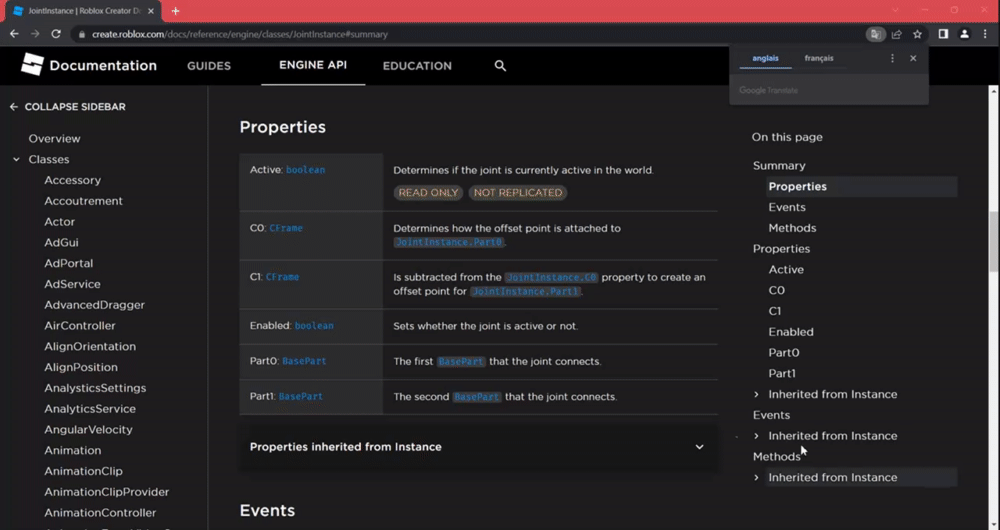Screen dimensions: 1000x530
Task: Click the BasePart type link for Part0
Action: point(304,361)
